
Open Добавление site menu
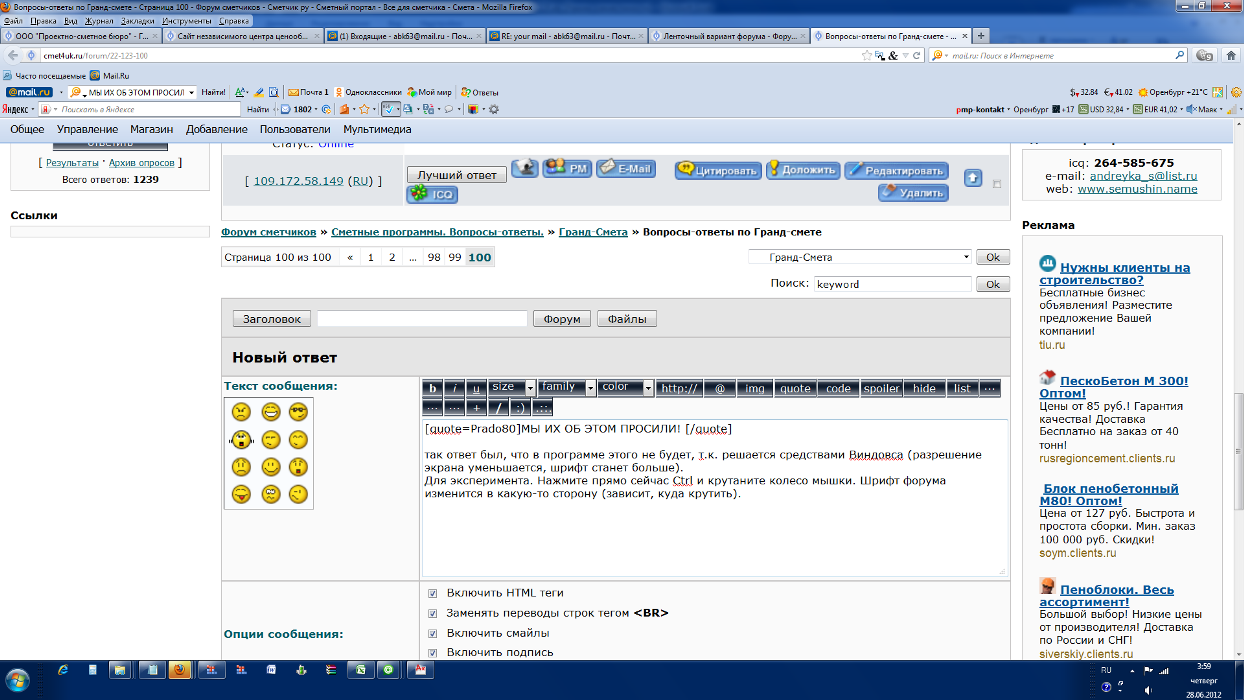click(217, 129)
